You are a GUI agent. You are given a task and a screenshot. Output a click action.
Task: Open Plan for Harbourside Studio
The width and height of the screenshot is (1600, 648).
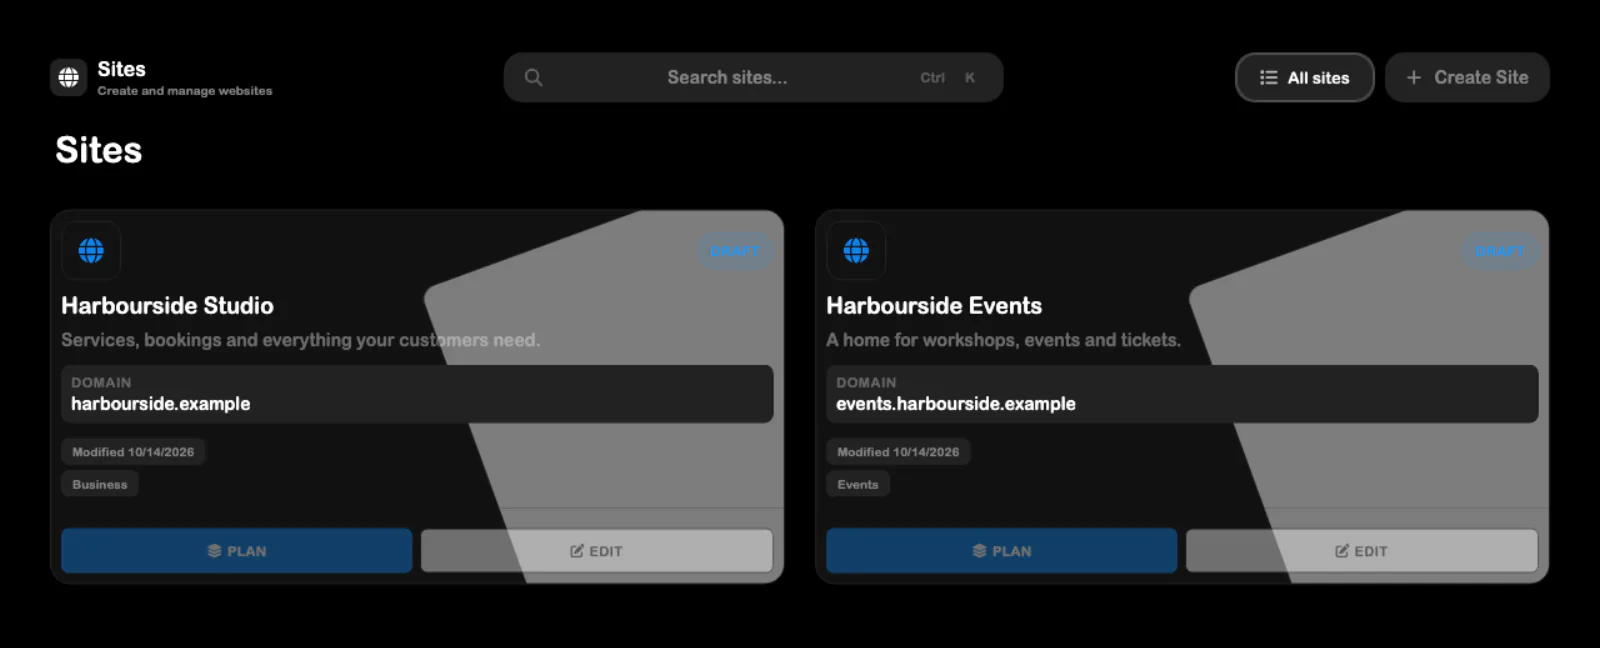(237, 551)
